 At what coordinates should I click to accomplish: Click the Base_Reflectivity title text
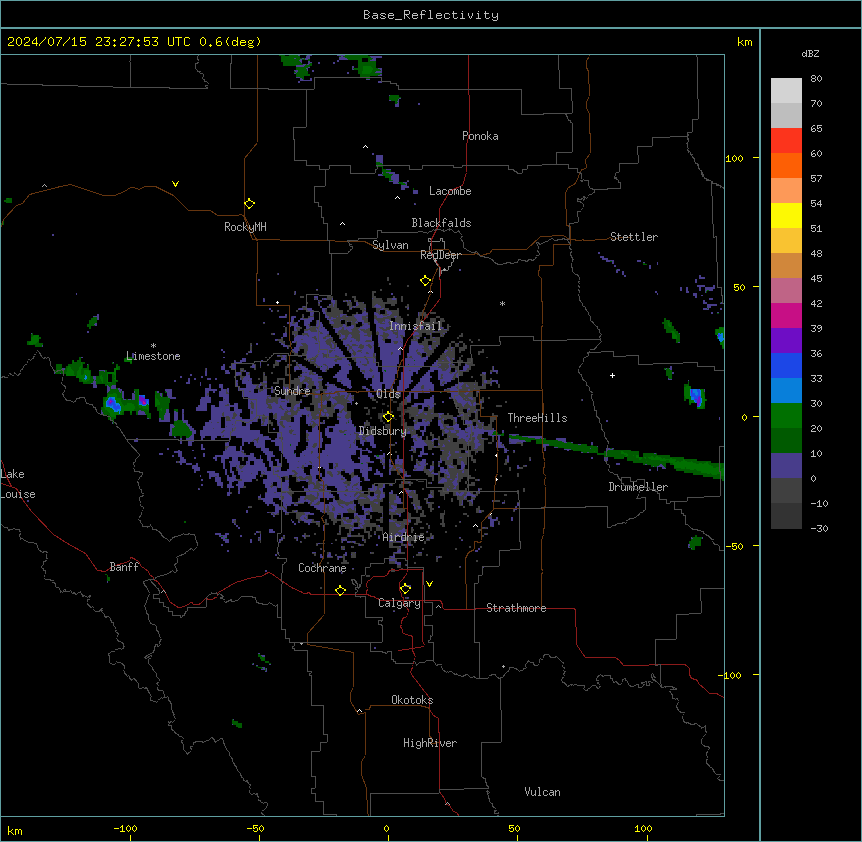tap(431, 15)
